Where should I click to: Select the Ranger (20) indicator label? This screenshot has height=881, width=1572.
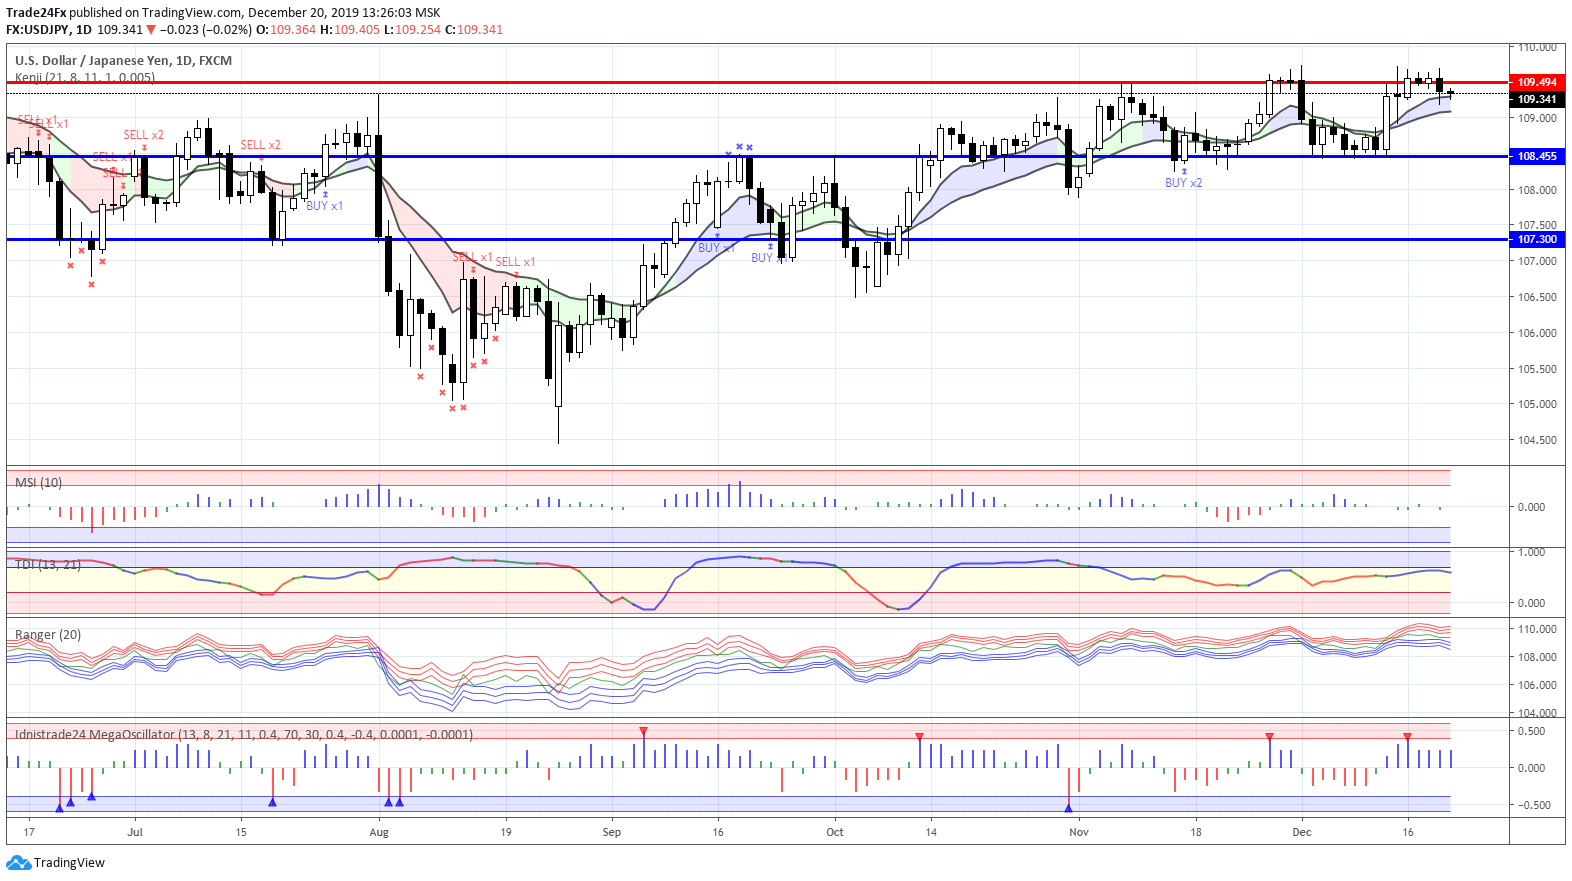48,634
